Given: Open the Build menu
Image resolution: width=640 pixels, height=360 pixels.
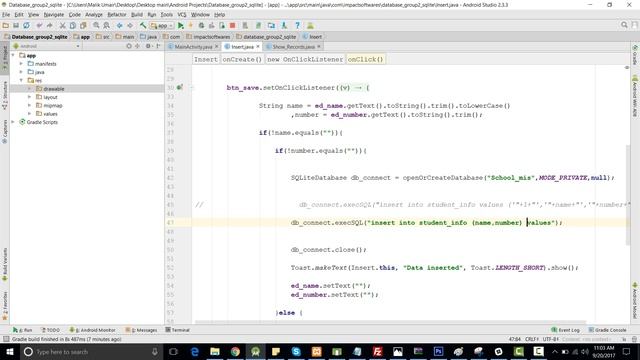Looking at the screenshot, I should tap(137, 14).
